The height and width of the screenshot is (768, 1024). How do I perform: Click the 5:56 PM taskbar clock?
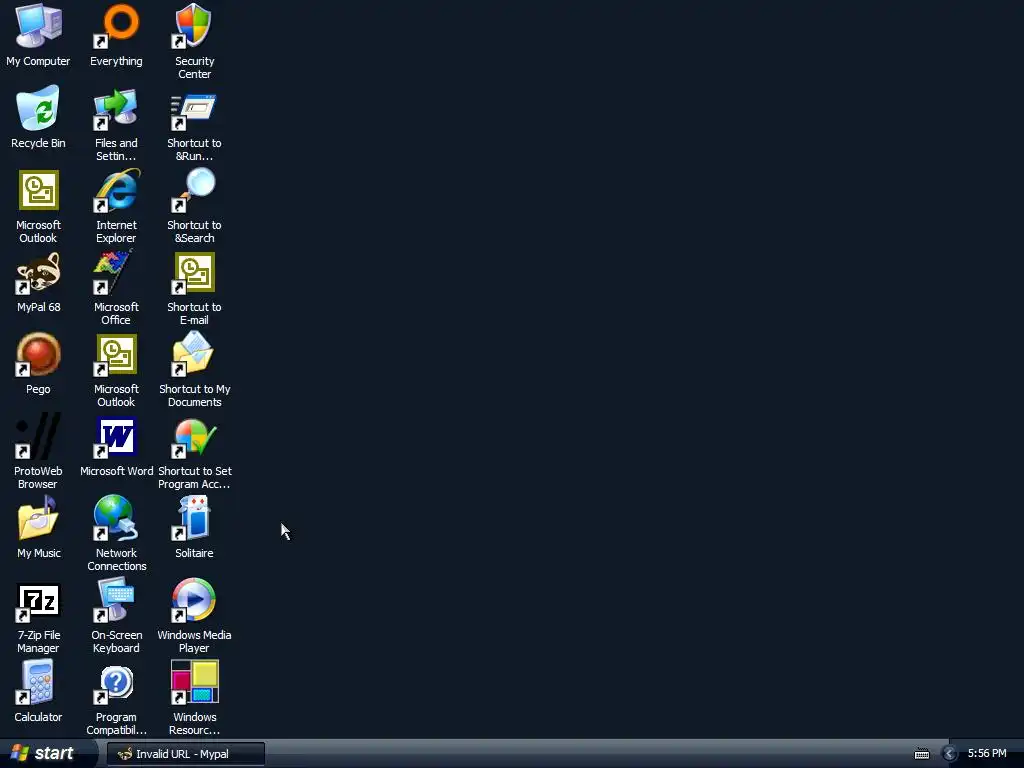(x=987, y=754)
